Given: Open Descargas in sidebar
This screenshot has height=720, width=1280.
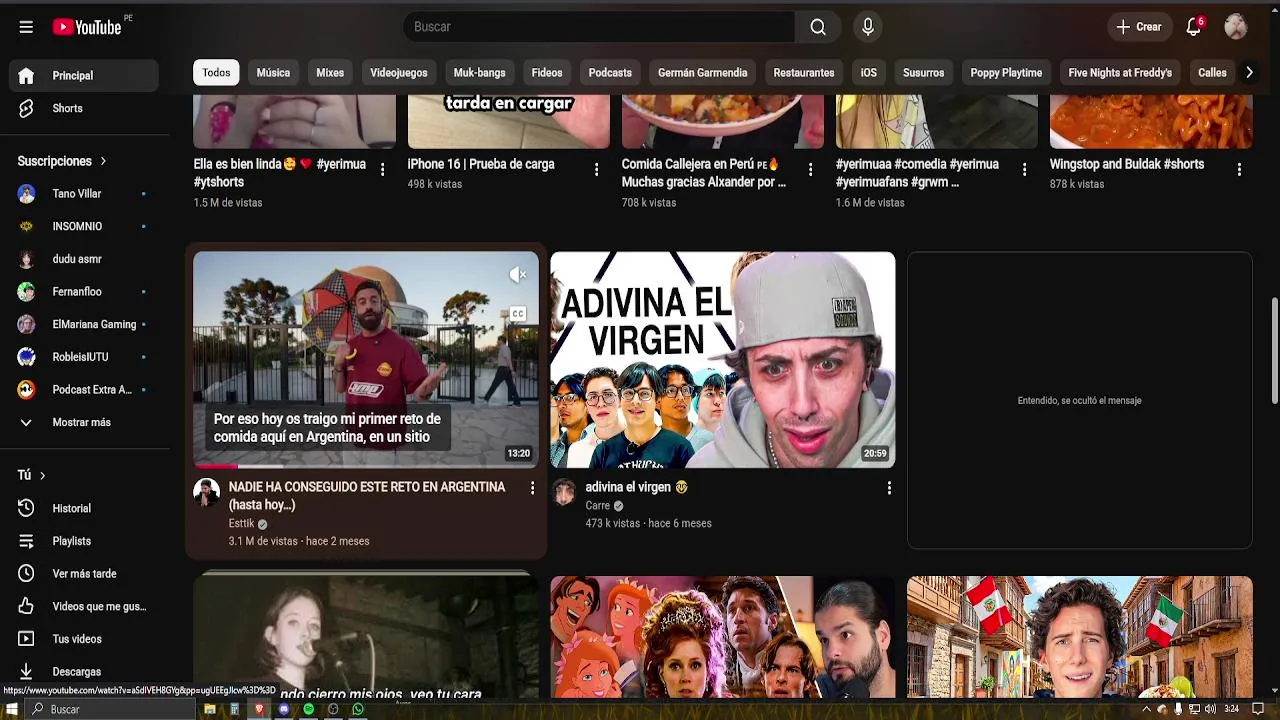Looking at the screenshot, I should (x=84, y=672).
